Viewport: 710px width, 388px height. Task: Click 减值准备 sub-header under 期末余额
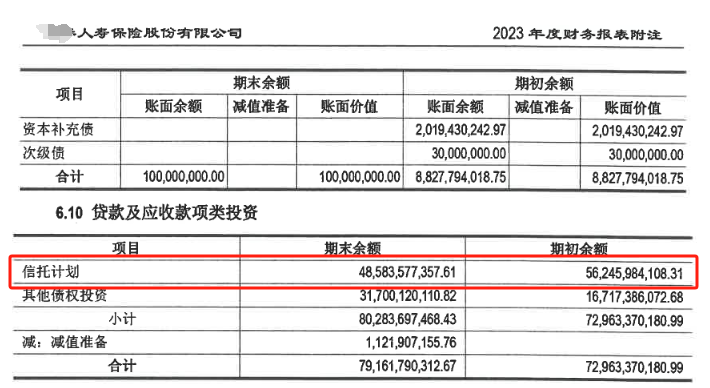[x=261, y=106]
